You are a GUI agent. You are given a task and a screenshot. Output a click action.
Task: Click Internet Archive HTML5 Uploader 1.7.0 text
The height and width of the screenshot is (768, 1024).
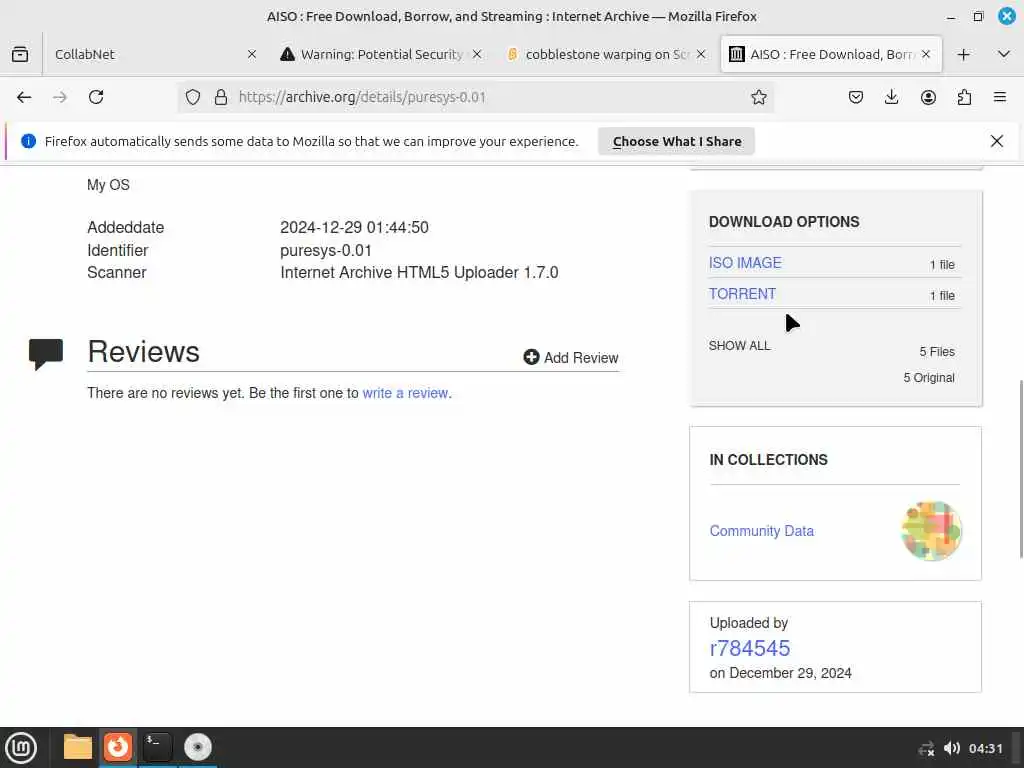point(419,272)
